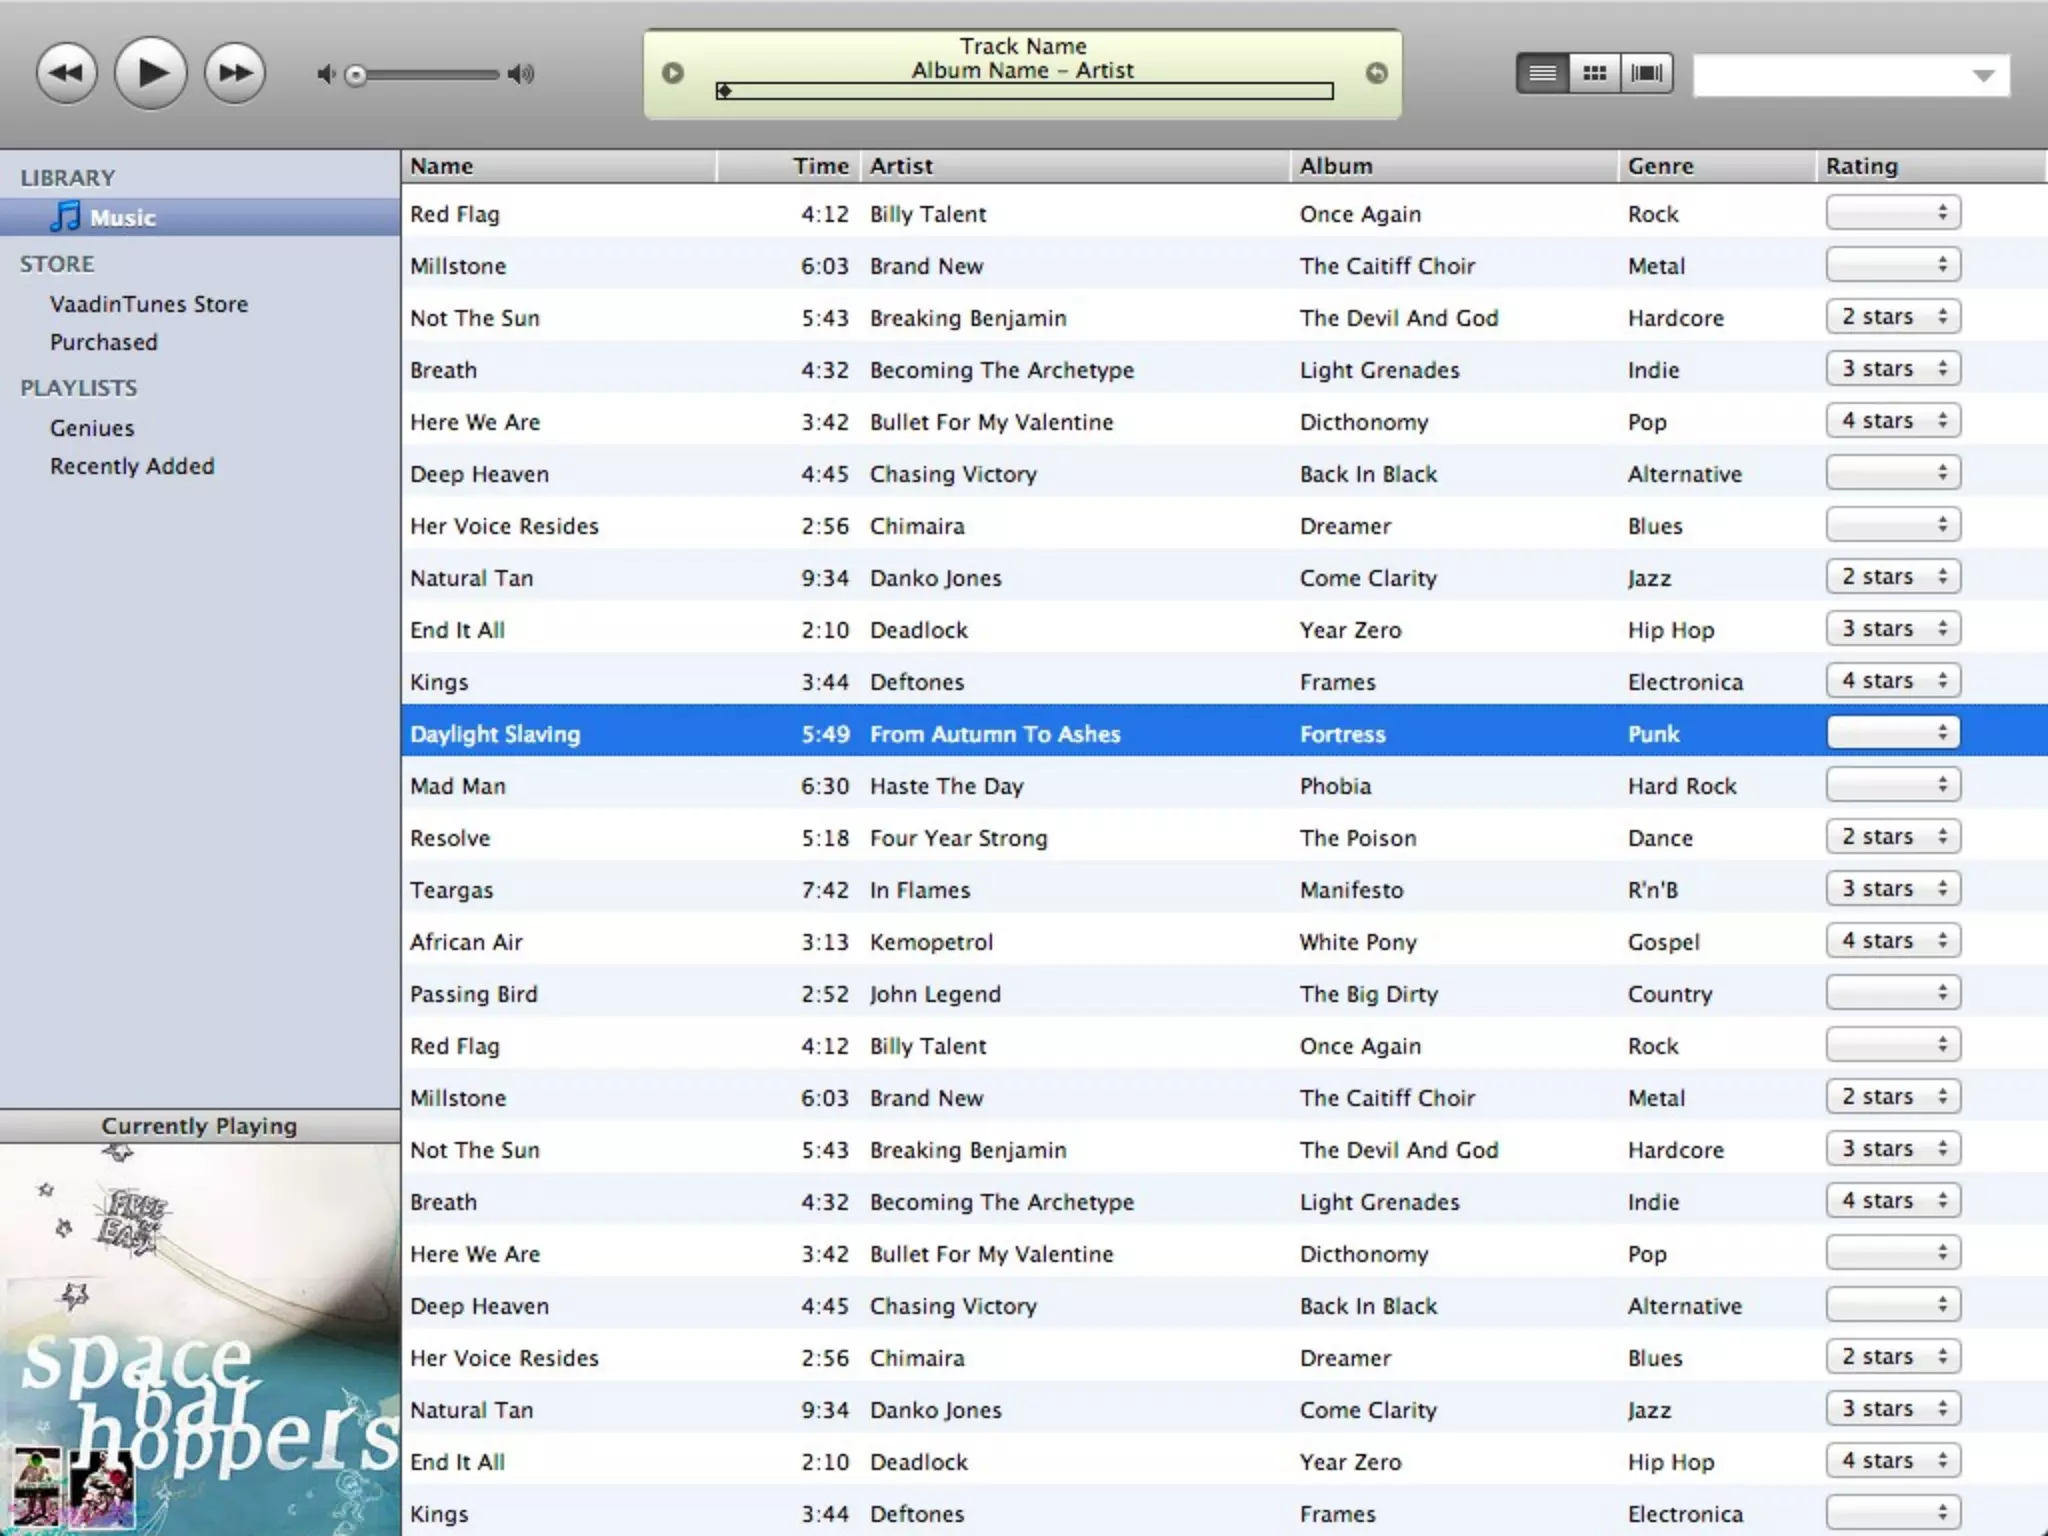Open the rating dropdown for Daylight Slaving
Image resolution: width=2048 pixels, height=1536 pixels.
tap(1892, 733)
